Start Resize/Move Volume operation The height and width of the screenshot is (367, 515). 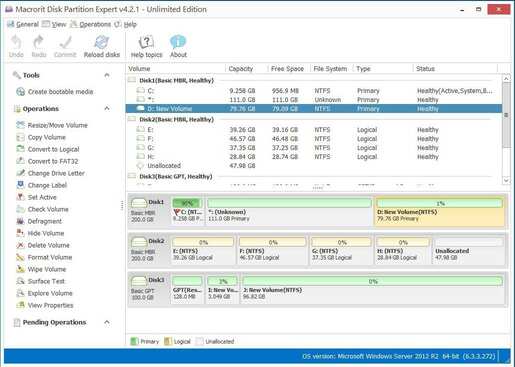pyautogui.click(x=52, y=125)
